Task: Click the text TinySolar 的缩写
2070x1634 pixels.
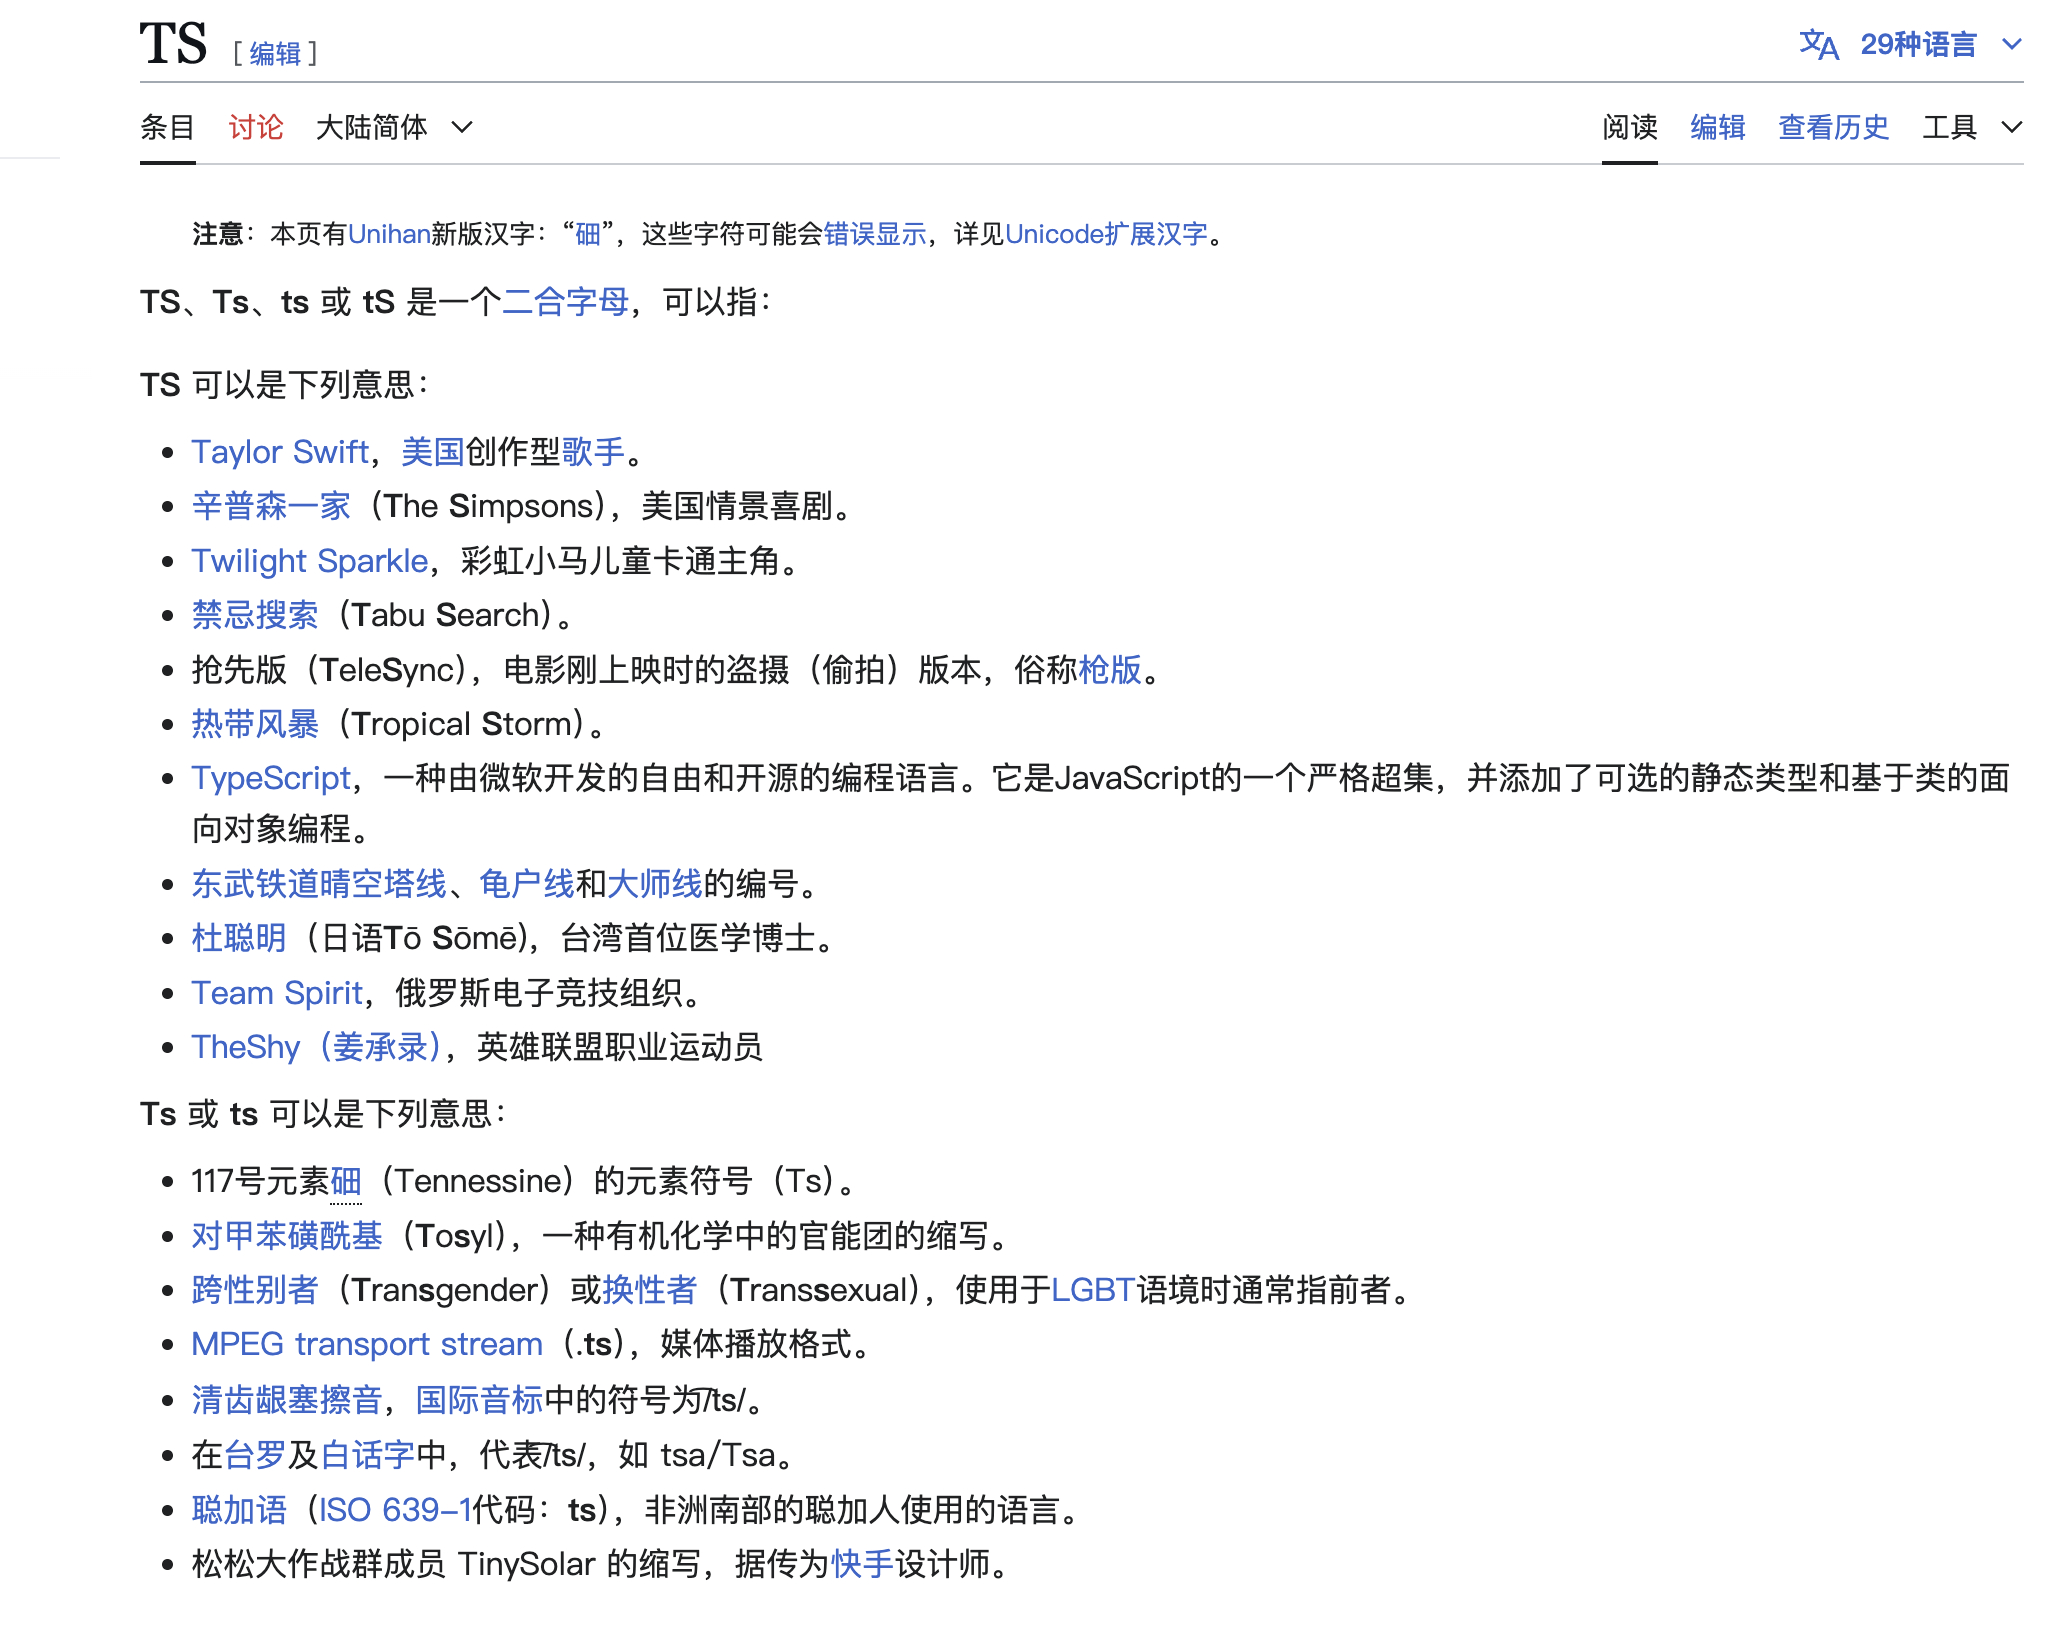Action: pos(580,1564)
